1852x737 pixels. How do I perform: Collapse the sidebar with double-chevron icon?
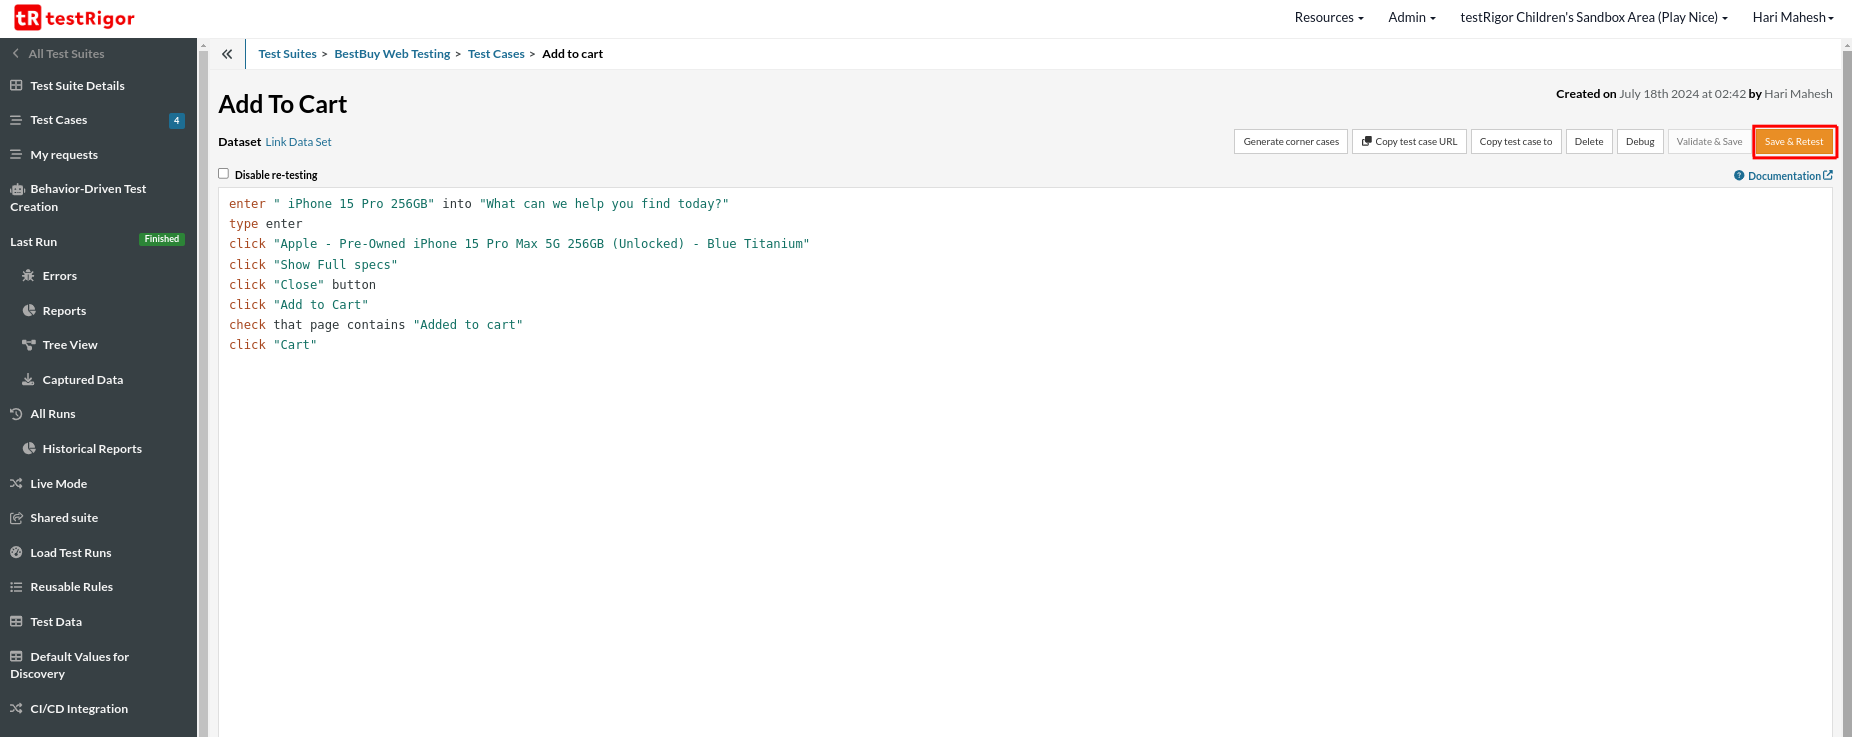(x=227, y=54)
